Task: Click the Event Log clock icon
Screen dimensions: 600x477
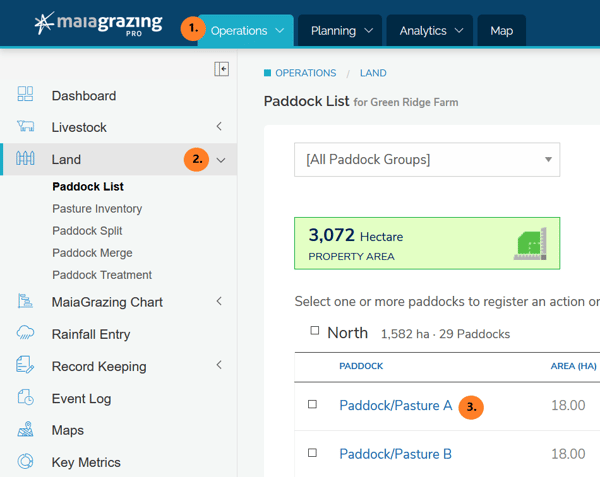Action: pos(26,398)
